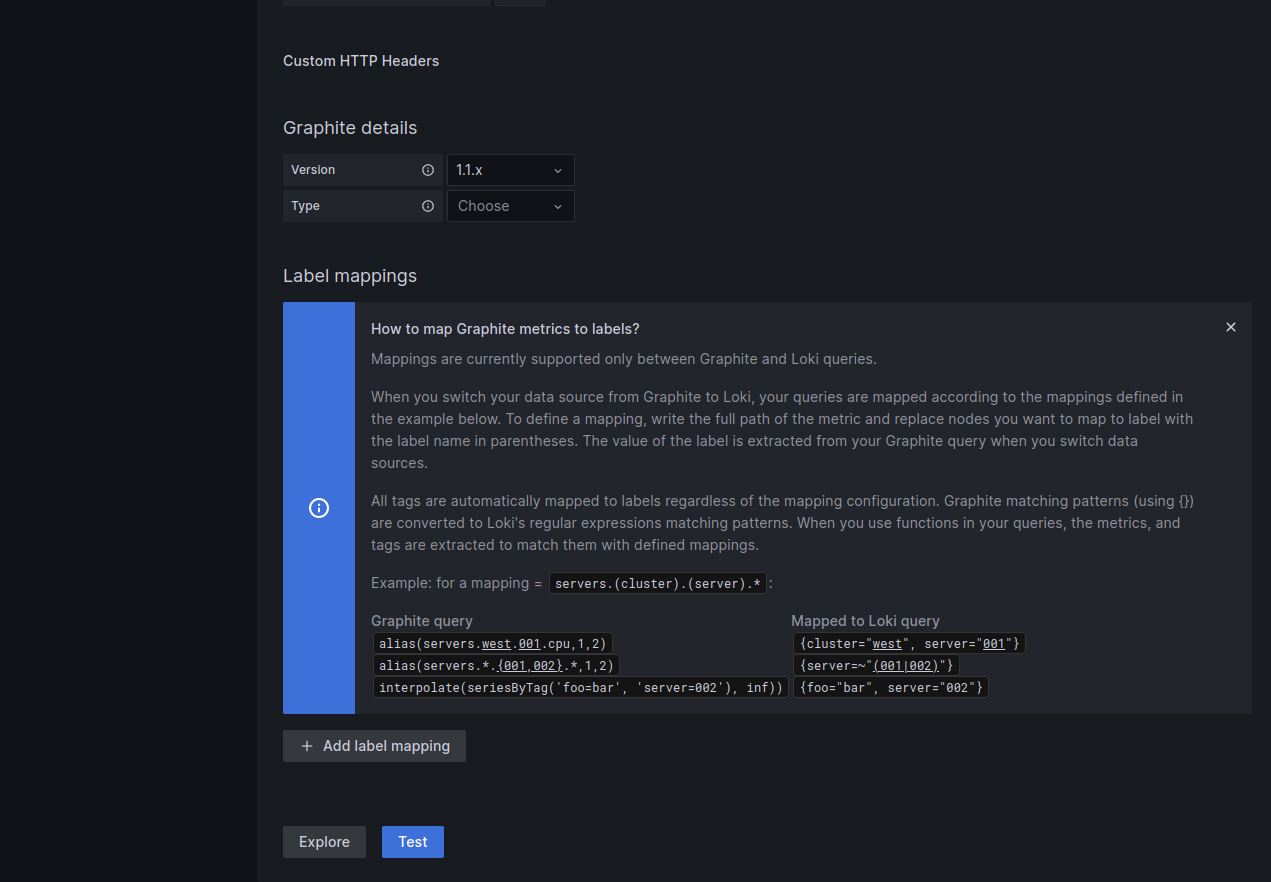The height and width of the screenshot is (882, 1271).
Task: Click the chevron on the Type selector
Action: tap(558, 206)
